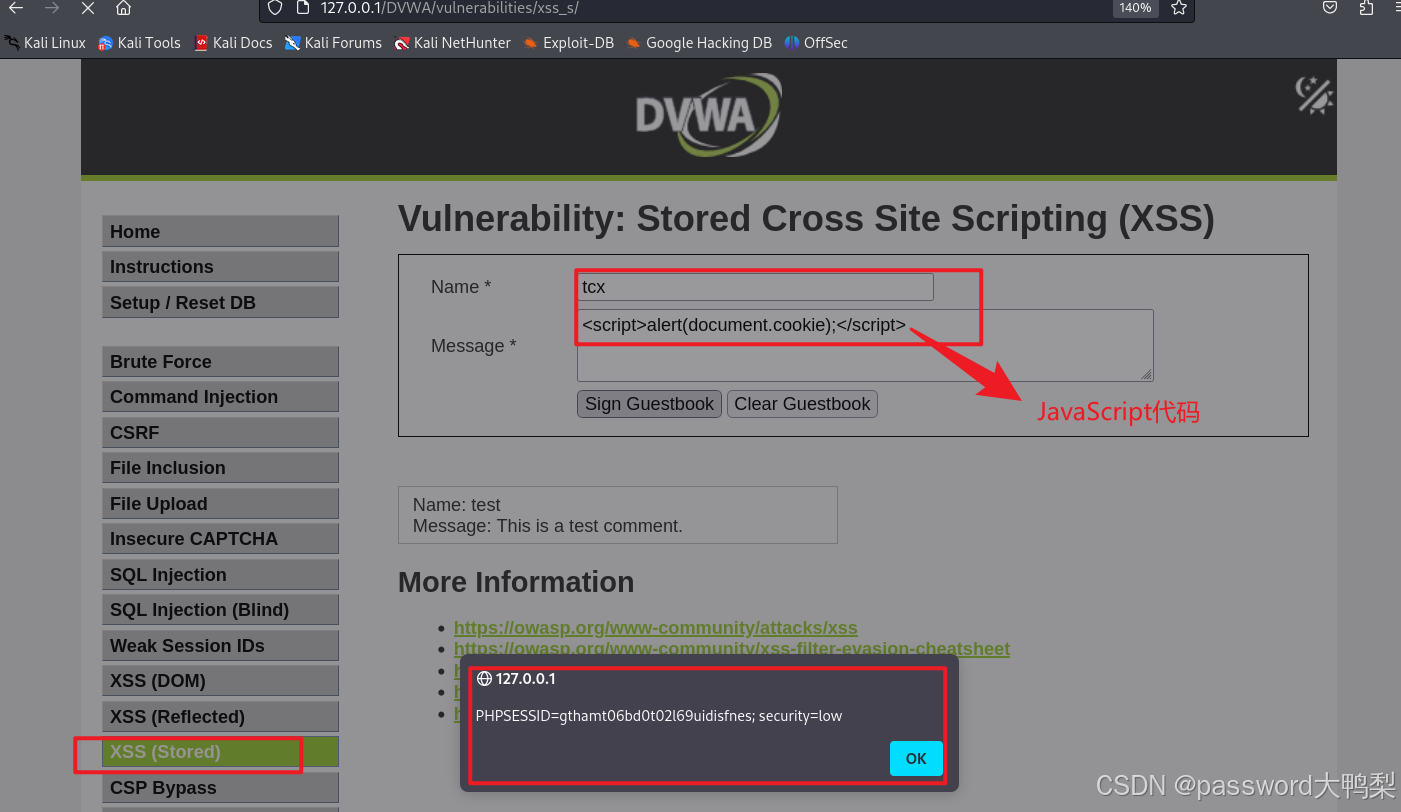Click the 'More Information' heading
Image resolution: width=1401 pixels, height=812 pixels.
[516, 582]
